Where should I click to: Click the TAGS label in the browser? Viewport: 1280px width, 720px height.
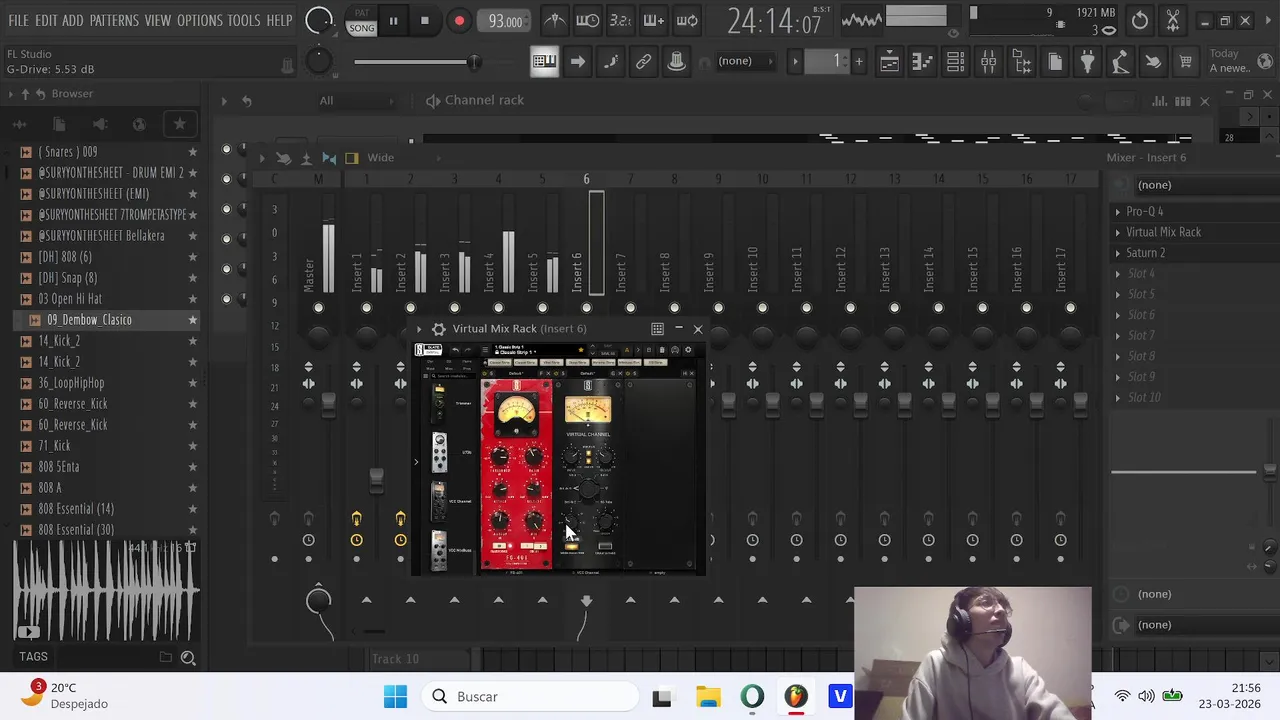point(33,657)
